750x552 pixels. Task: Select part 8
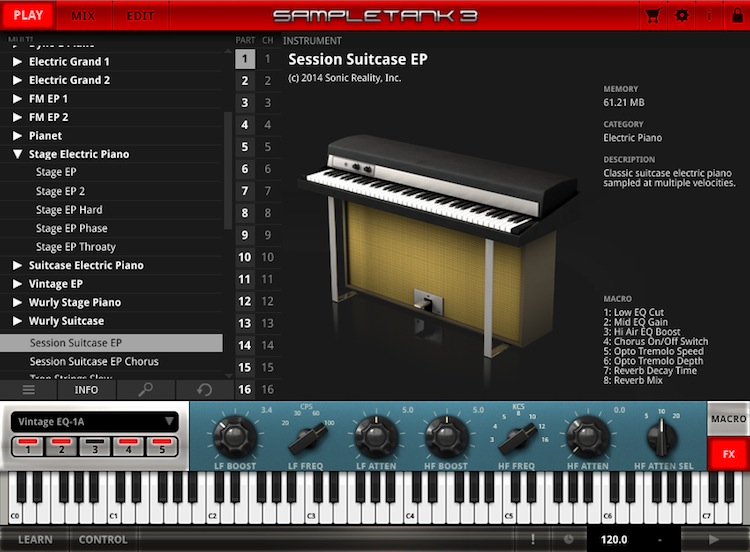(245, 213)
